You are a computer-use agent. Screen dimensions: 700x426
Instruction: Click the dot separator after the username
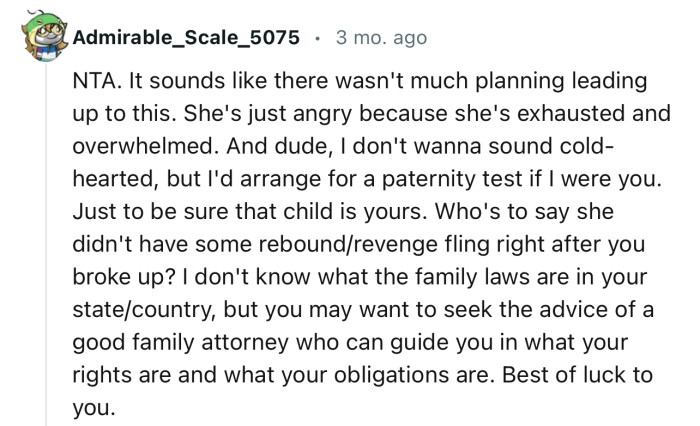coord(317,38)
